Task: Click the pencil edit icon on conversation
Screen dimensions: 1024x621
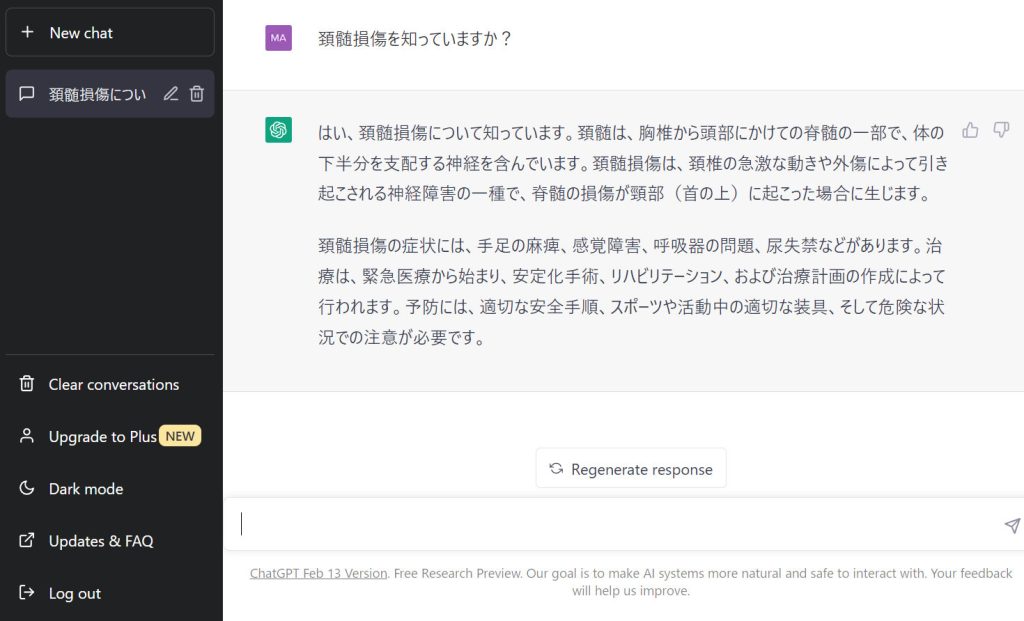Action: click(x=170, y=94)
